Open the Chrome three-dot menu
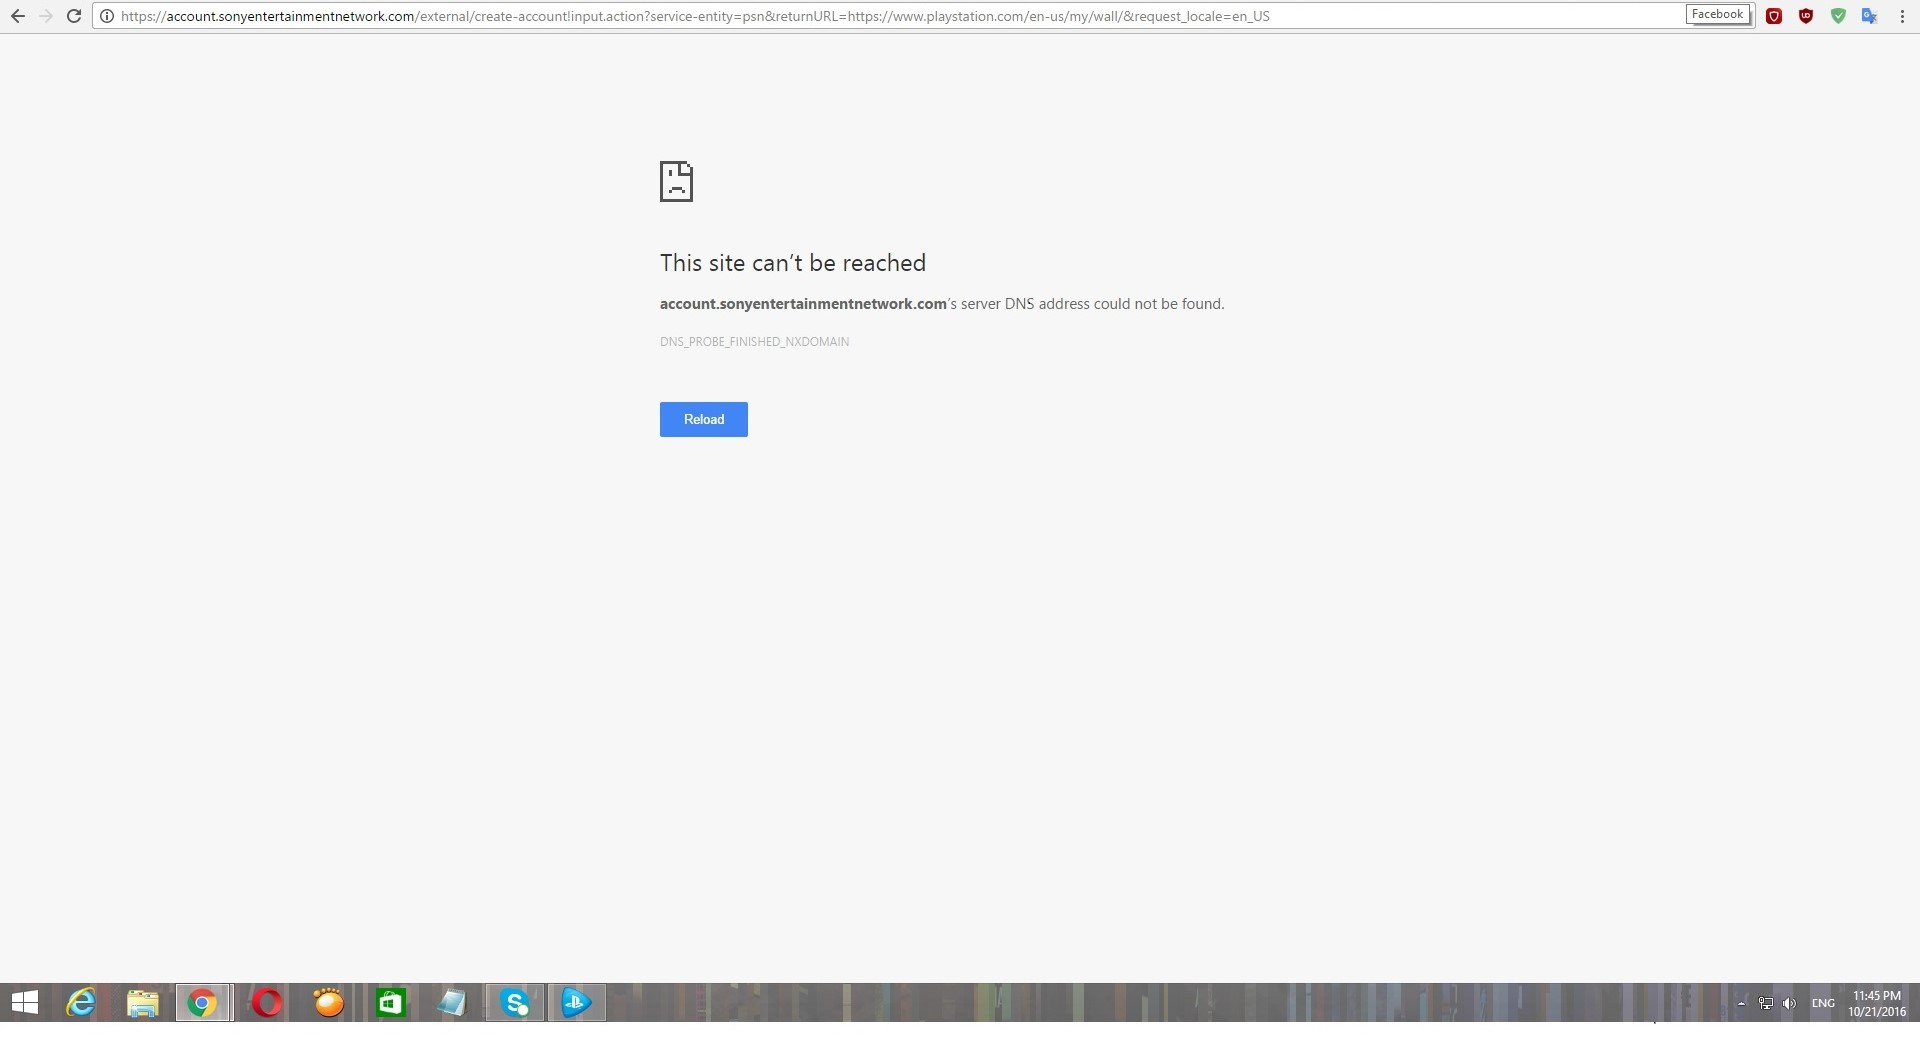1920x1050 pixels. [x=1902, y=16]
